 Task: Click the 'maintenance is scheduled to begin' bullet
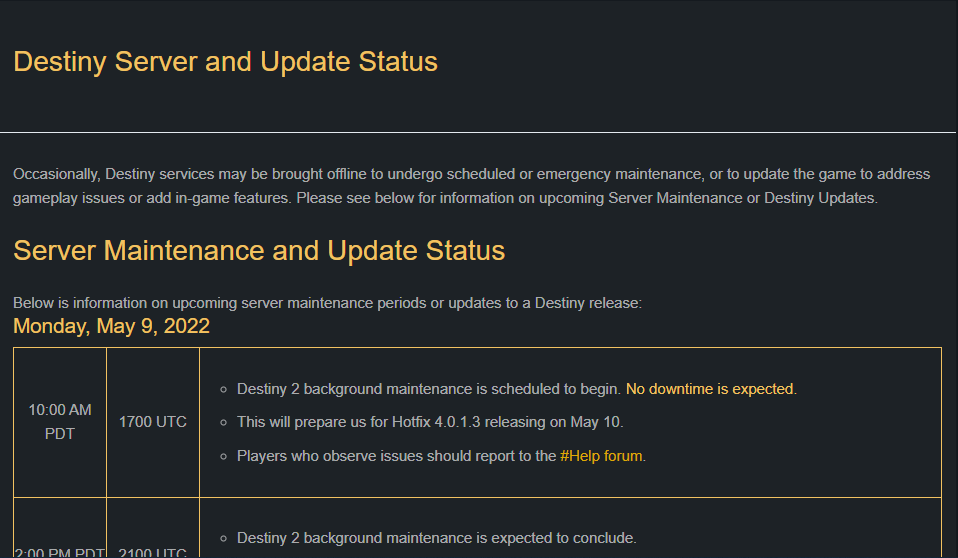(430, 388)
